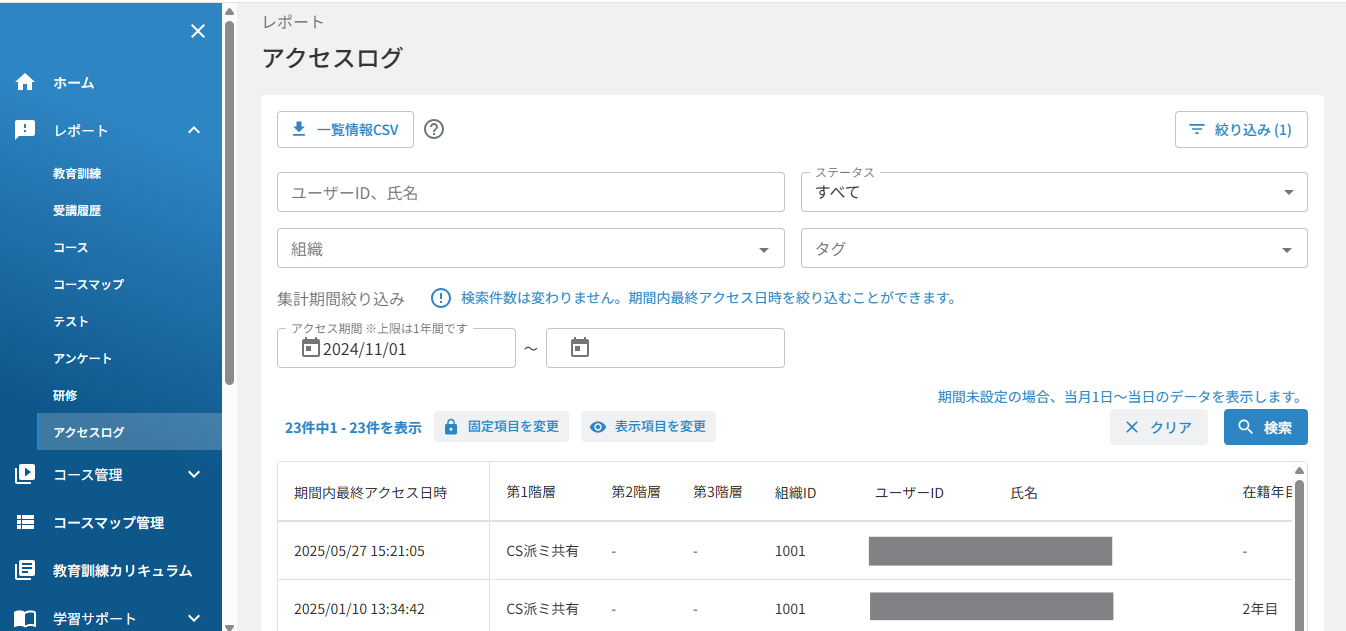The height and width of the screenshot is (631, 1346).
Task: Open 研修 report submenu item
Action: coord(65,395)
